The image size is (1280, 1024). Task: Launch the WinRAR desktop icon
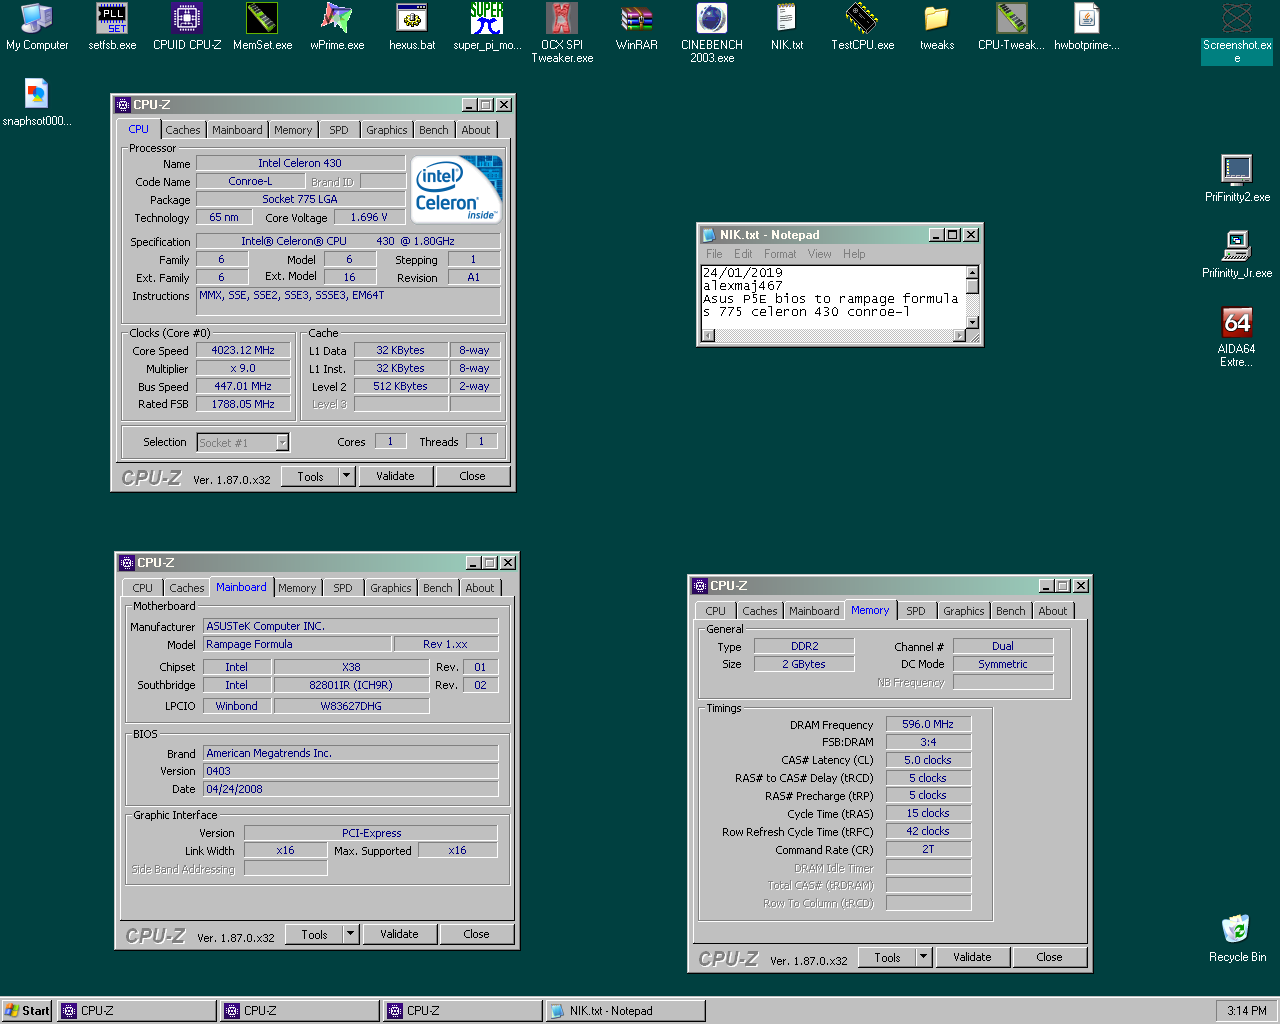coord(637,27)
